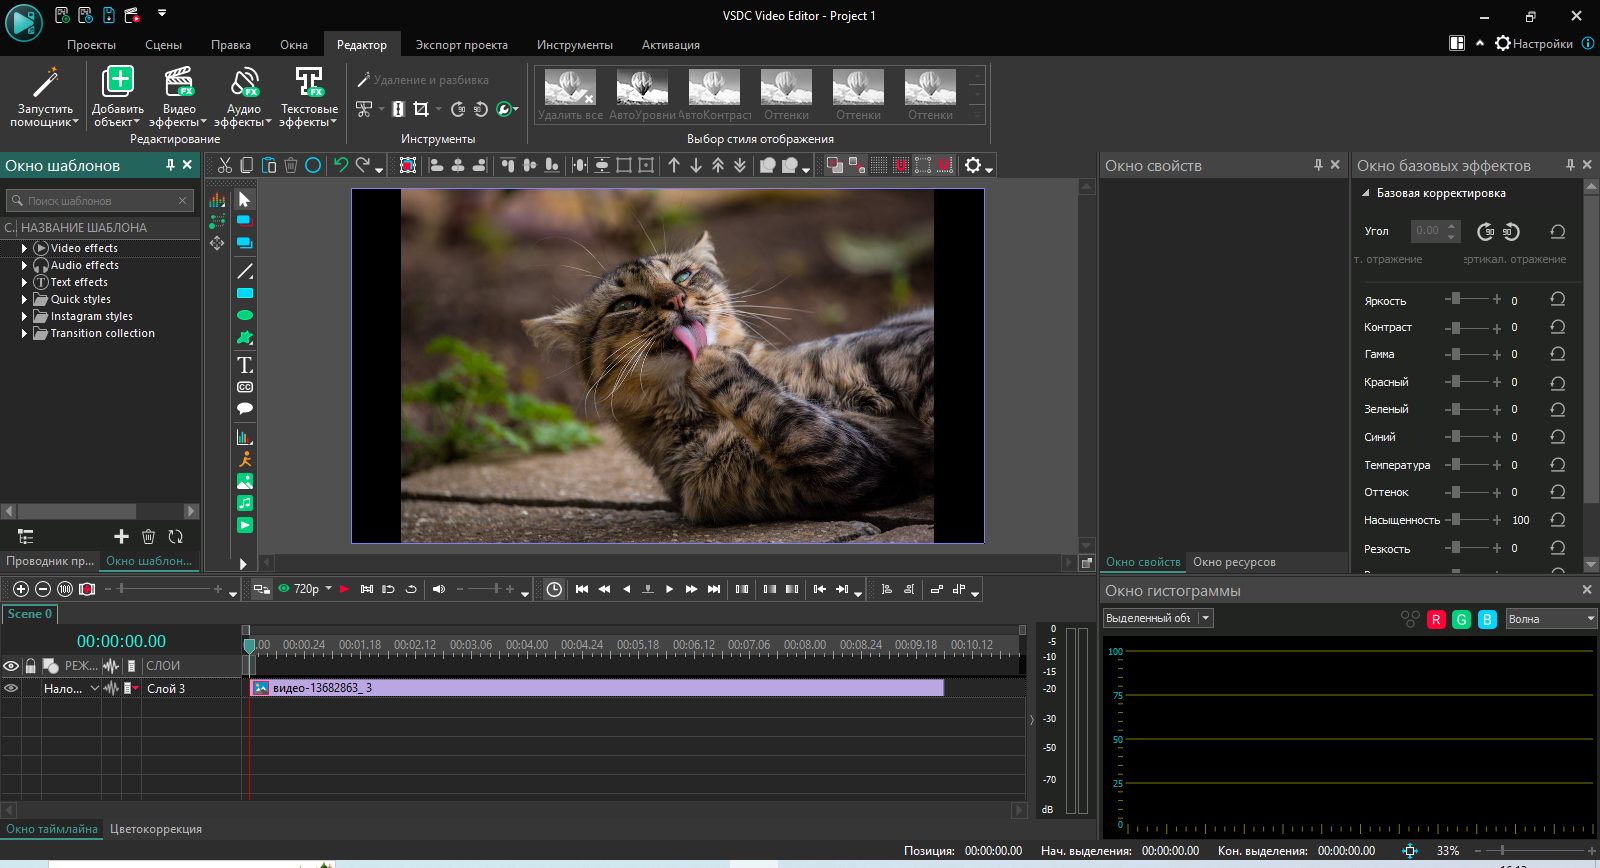Switch to the Цветокоррекция tab
The width and height of the screenshot is (1600, 868).
click(156, 829)
